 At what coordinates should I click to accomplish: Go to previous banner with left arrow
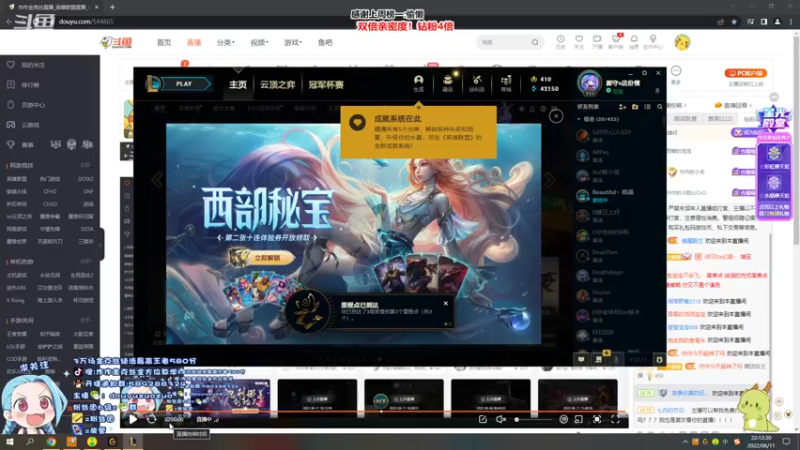point(157,180)
